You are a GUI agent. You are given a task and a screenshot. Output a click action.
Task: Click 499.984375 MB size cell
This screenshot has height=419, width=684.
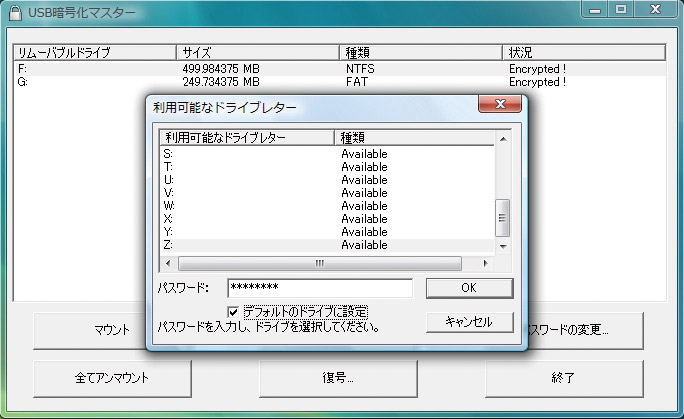221,69
